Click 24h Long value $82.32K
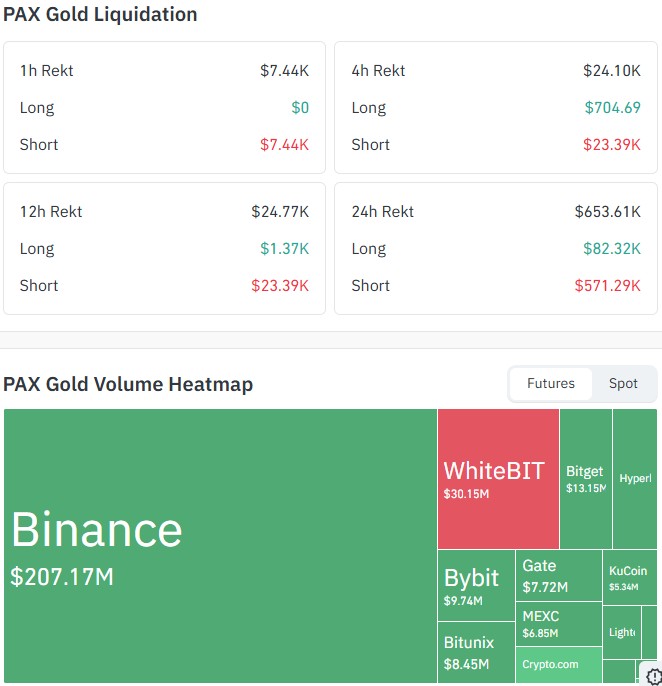The width and height of the screenshot is (662, 686). (612, 248)
